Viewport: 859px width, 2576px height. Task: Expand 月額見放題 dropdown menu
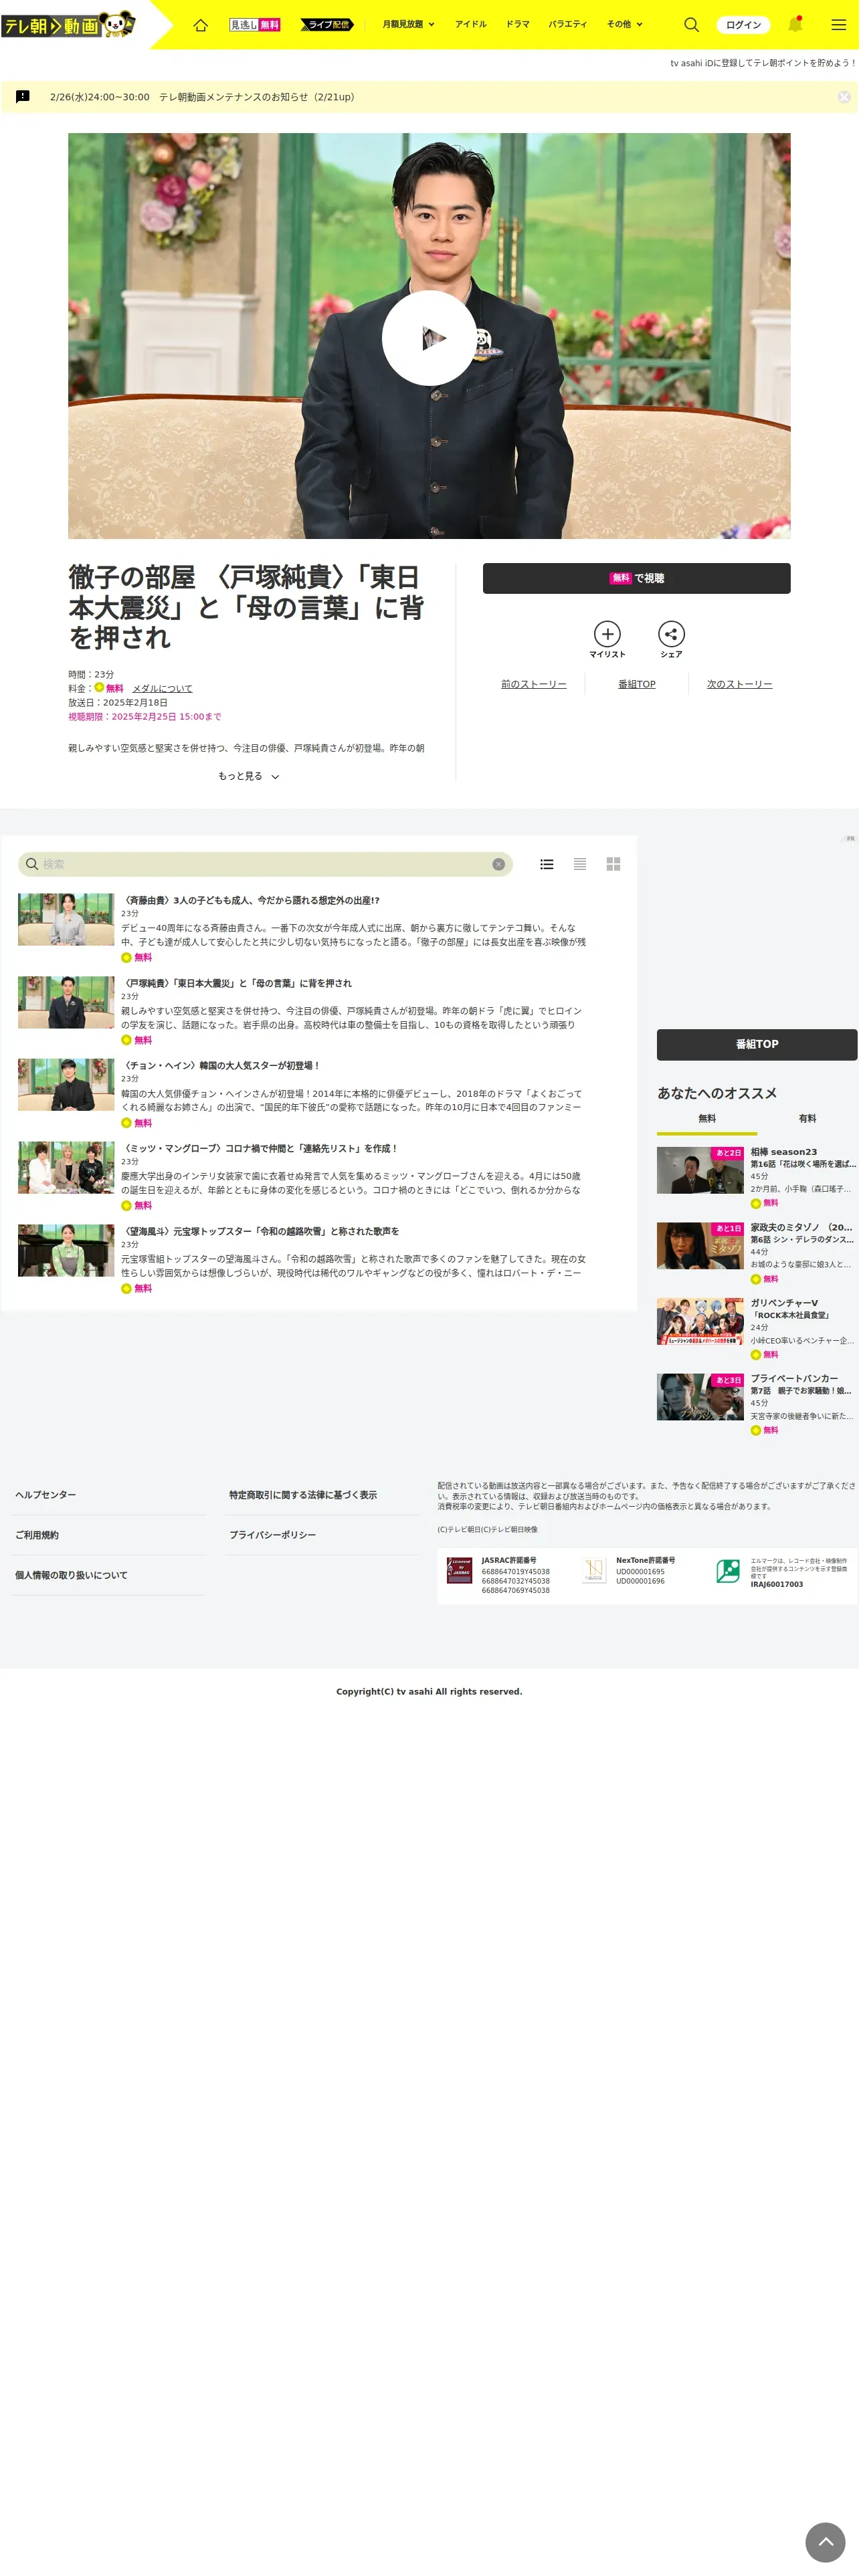[x=408, y=24]
